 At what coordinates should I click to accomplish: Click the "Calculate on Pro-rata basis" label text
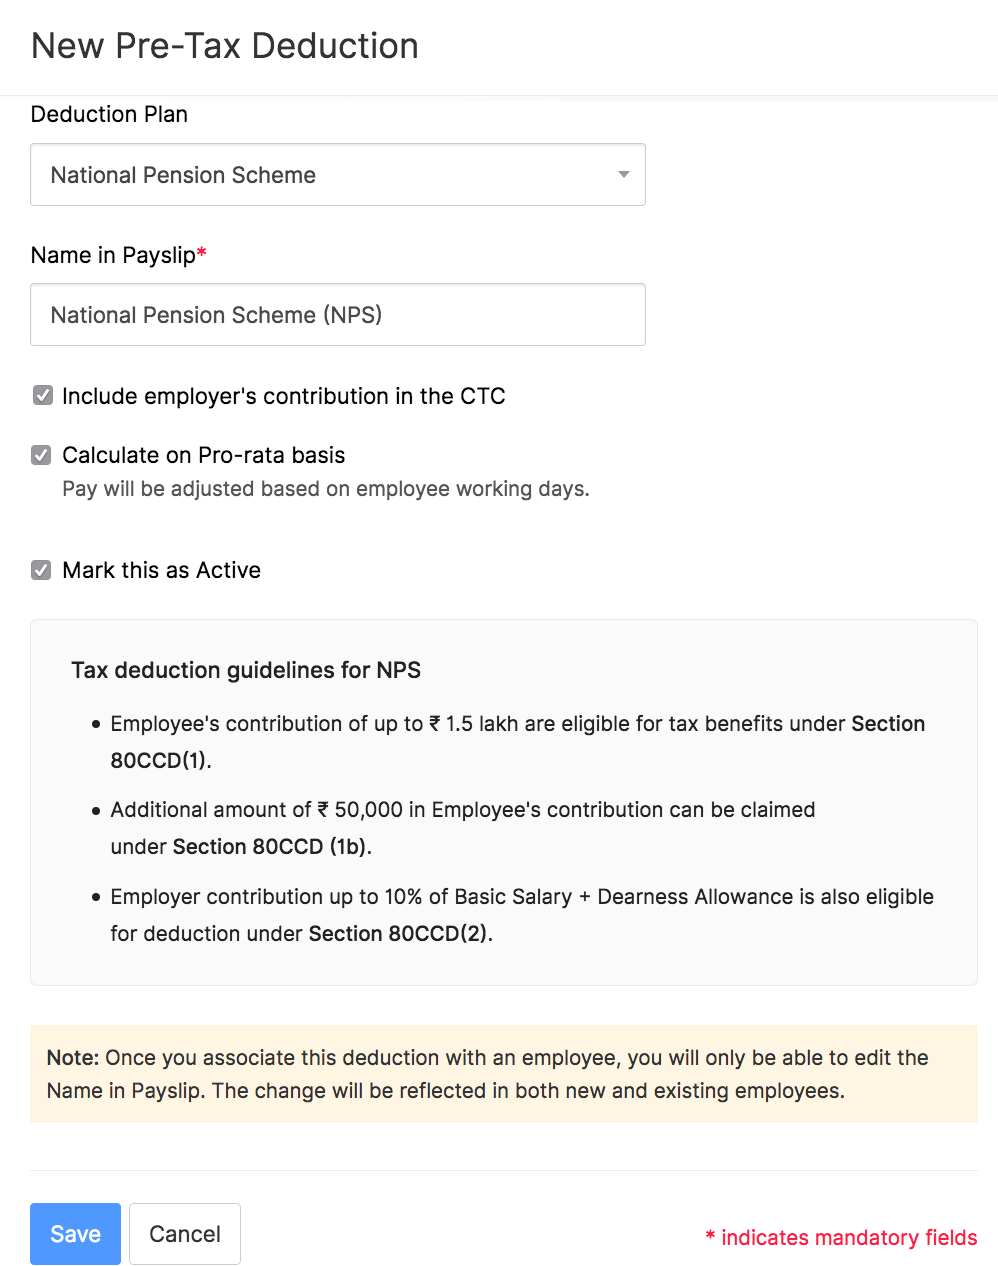pos(203,455)
